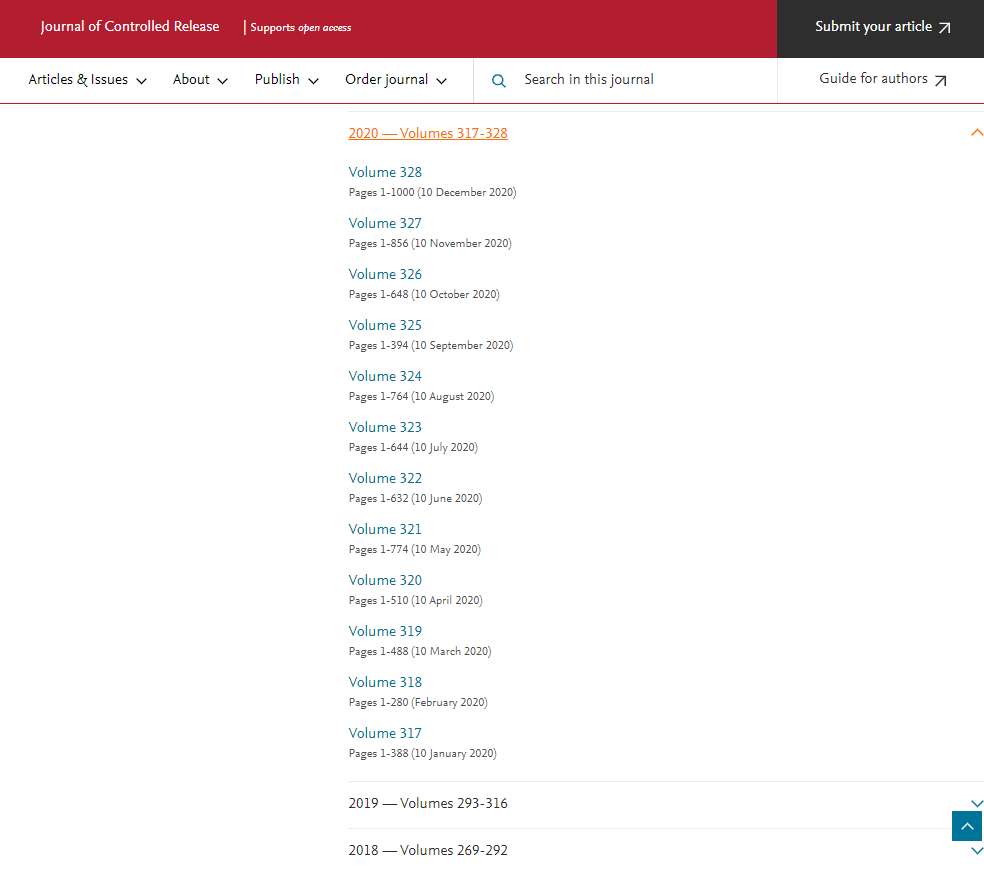Click text Pages 1-1000 (10 December 2020)

[x=432, y=193]
